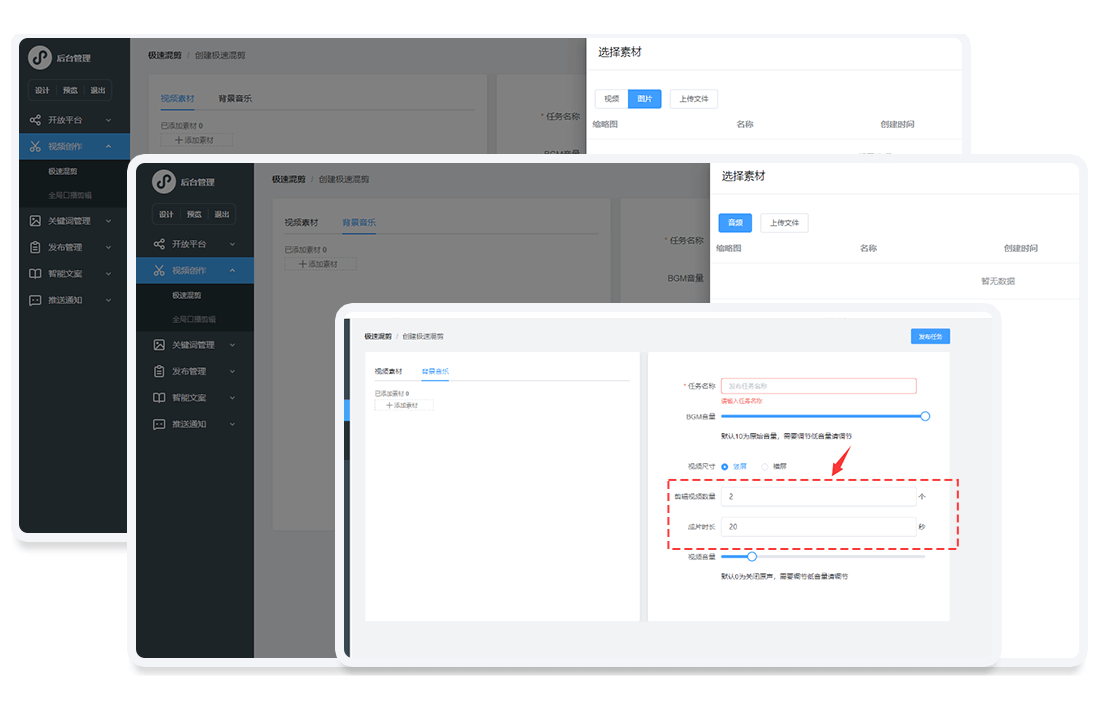The image size is (1098, 708).
Task: Expand 推送通知 chevron in the middle window sidebar
Action: 232,424
